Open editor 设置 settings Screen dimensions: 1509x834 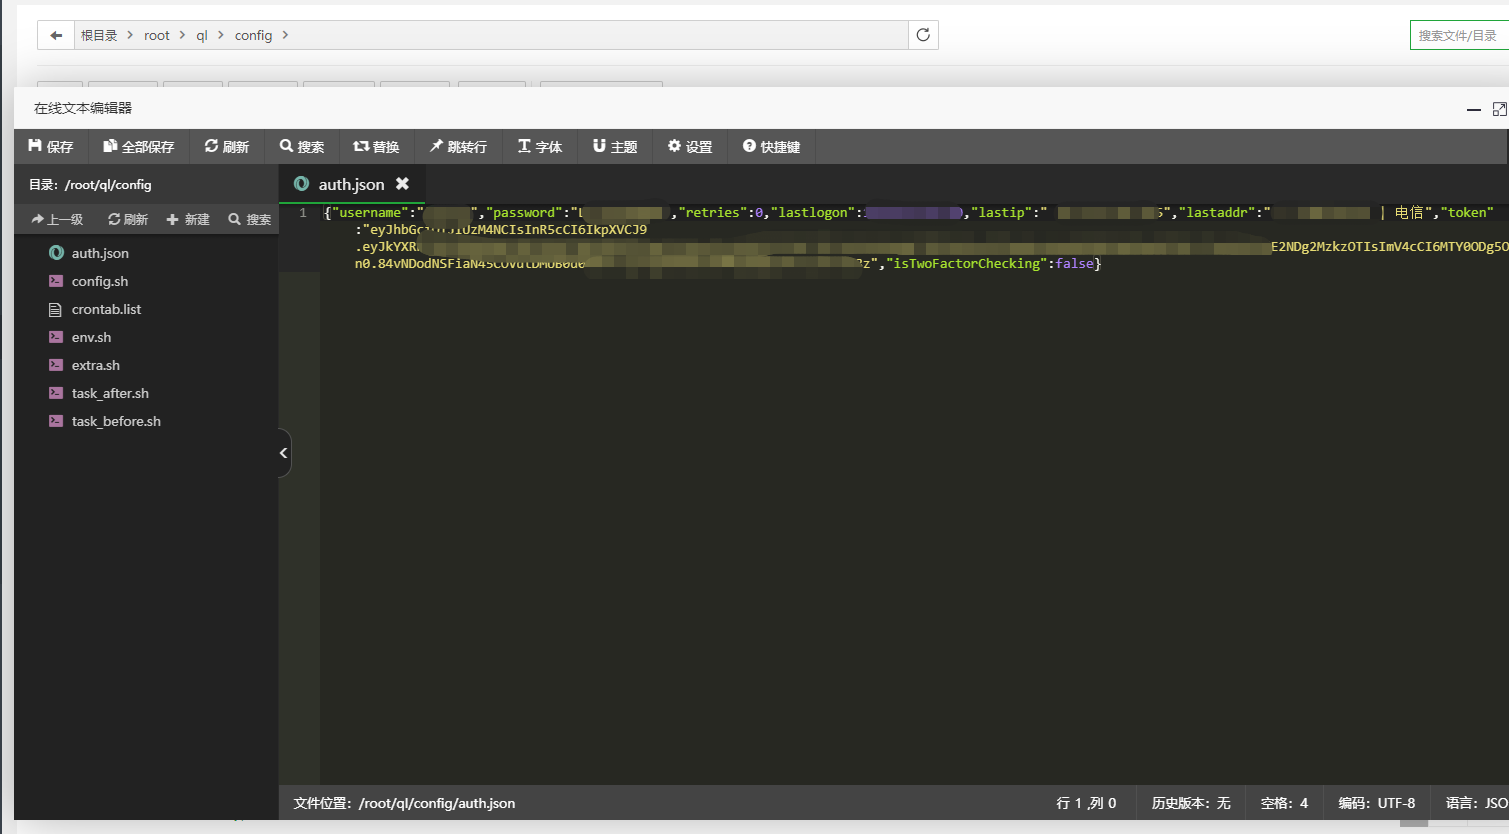click(689, 146)
